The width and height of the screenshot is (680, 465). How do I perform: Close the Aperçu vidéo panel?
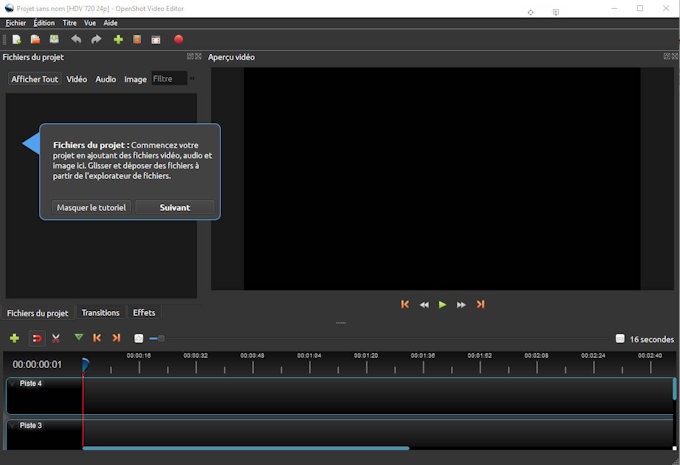coord(675,56)
